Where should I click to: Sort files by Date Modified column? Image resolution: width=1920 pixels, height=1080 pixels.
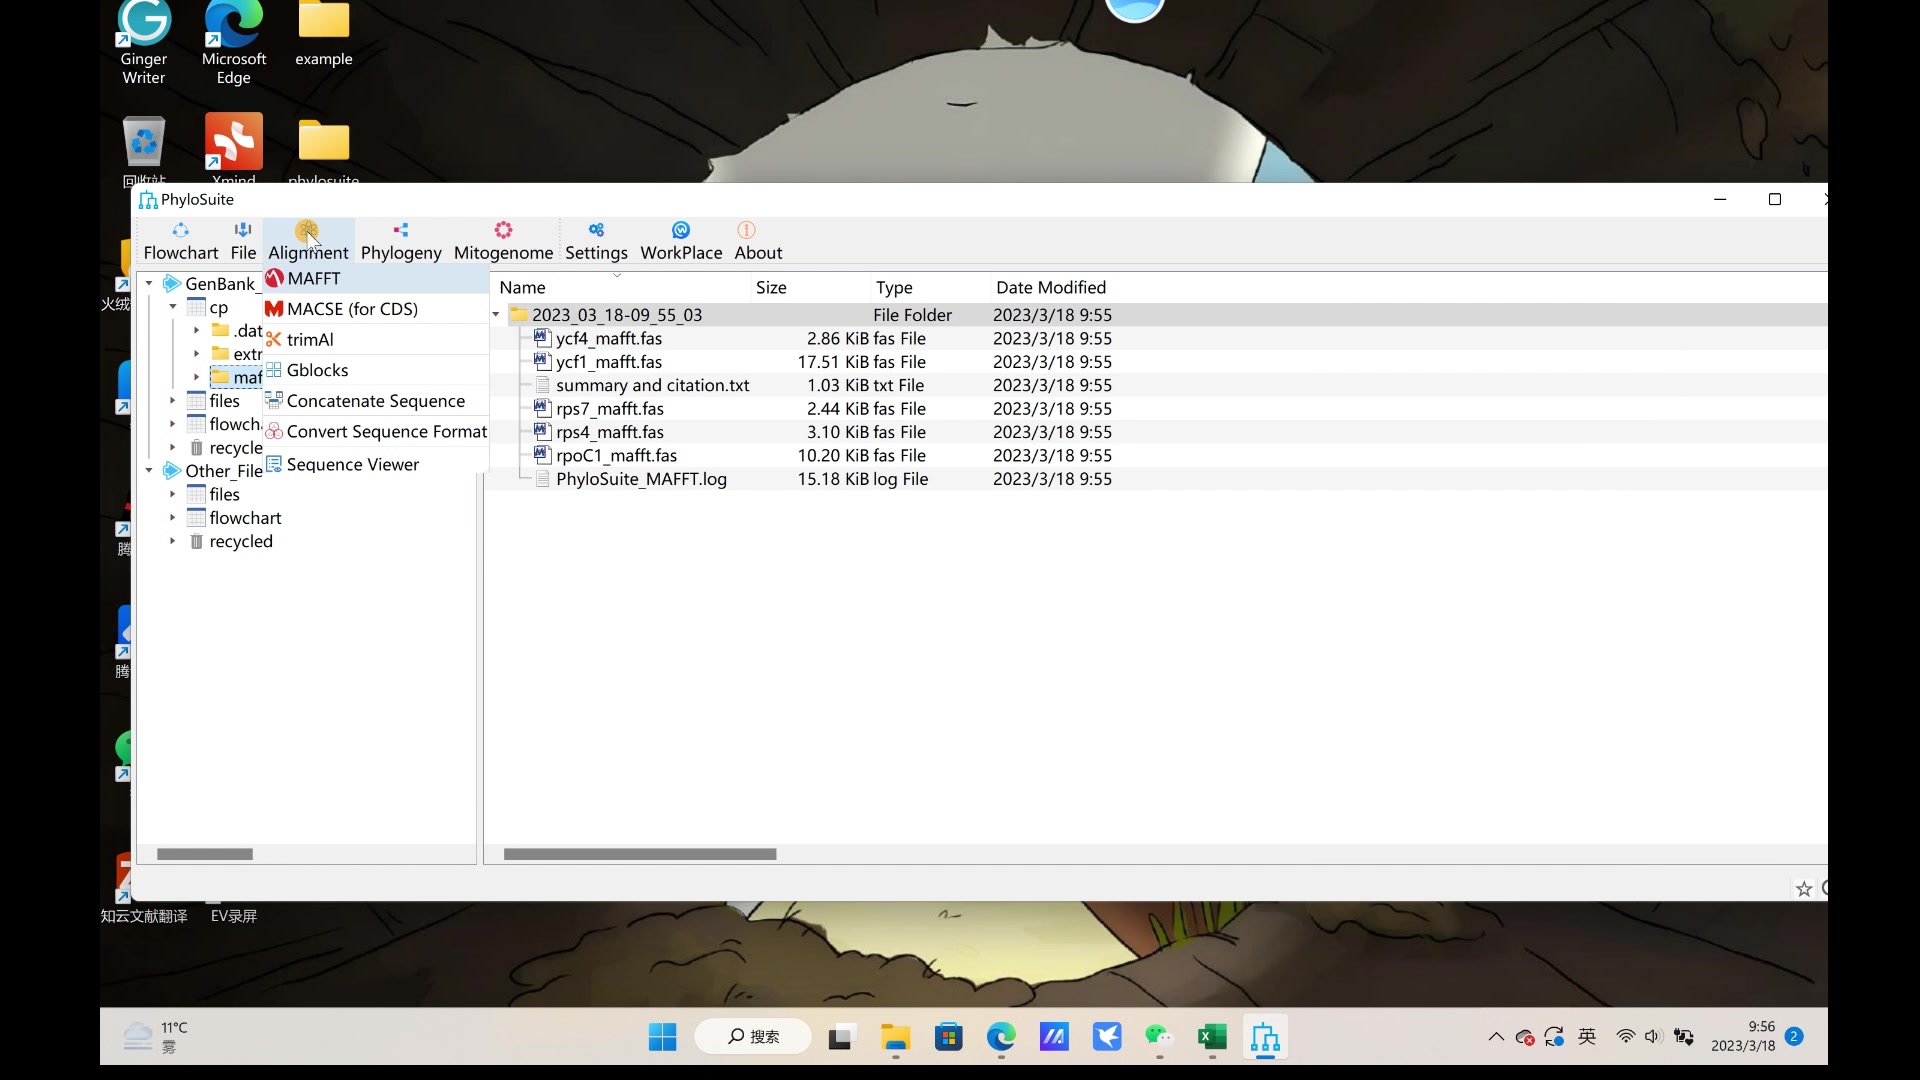point(1050,288)
